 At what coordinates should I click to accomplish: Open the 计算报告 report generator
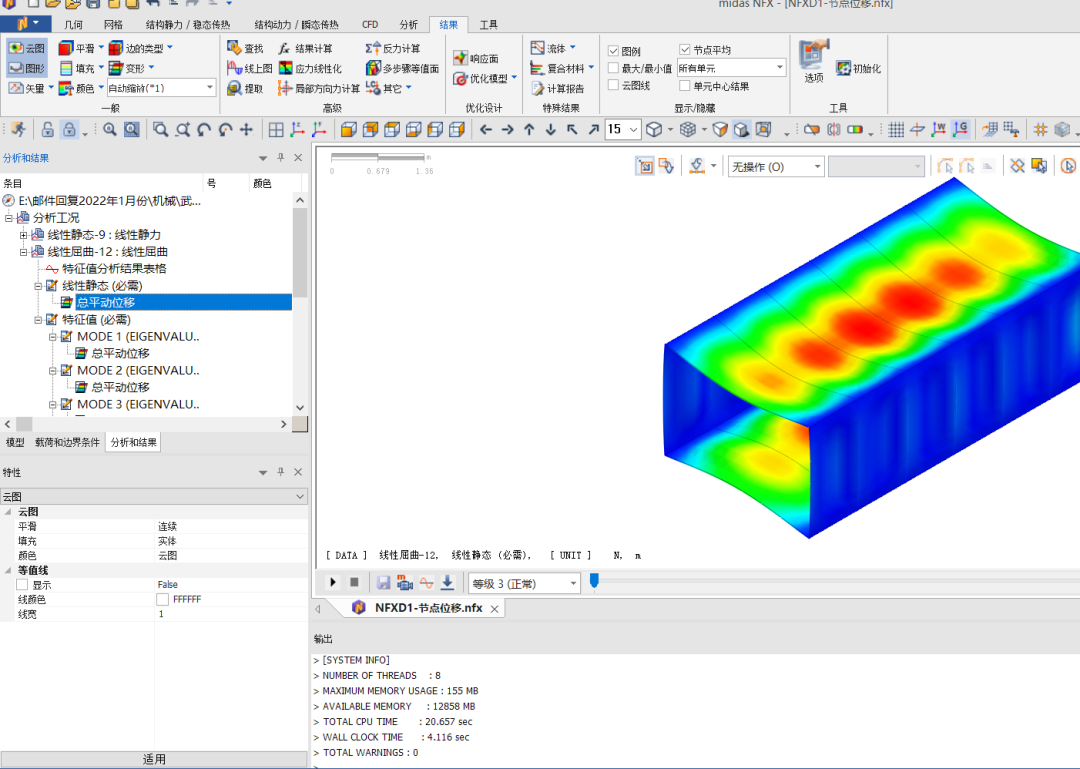556,88
